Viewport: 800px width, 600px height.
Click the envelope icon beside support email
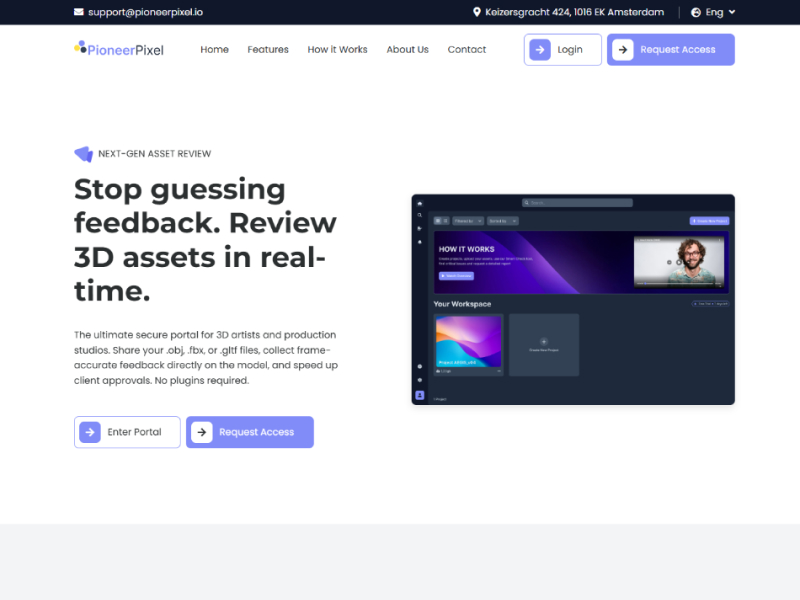(79, 12)
